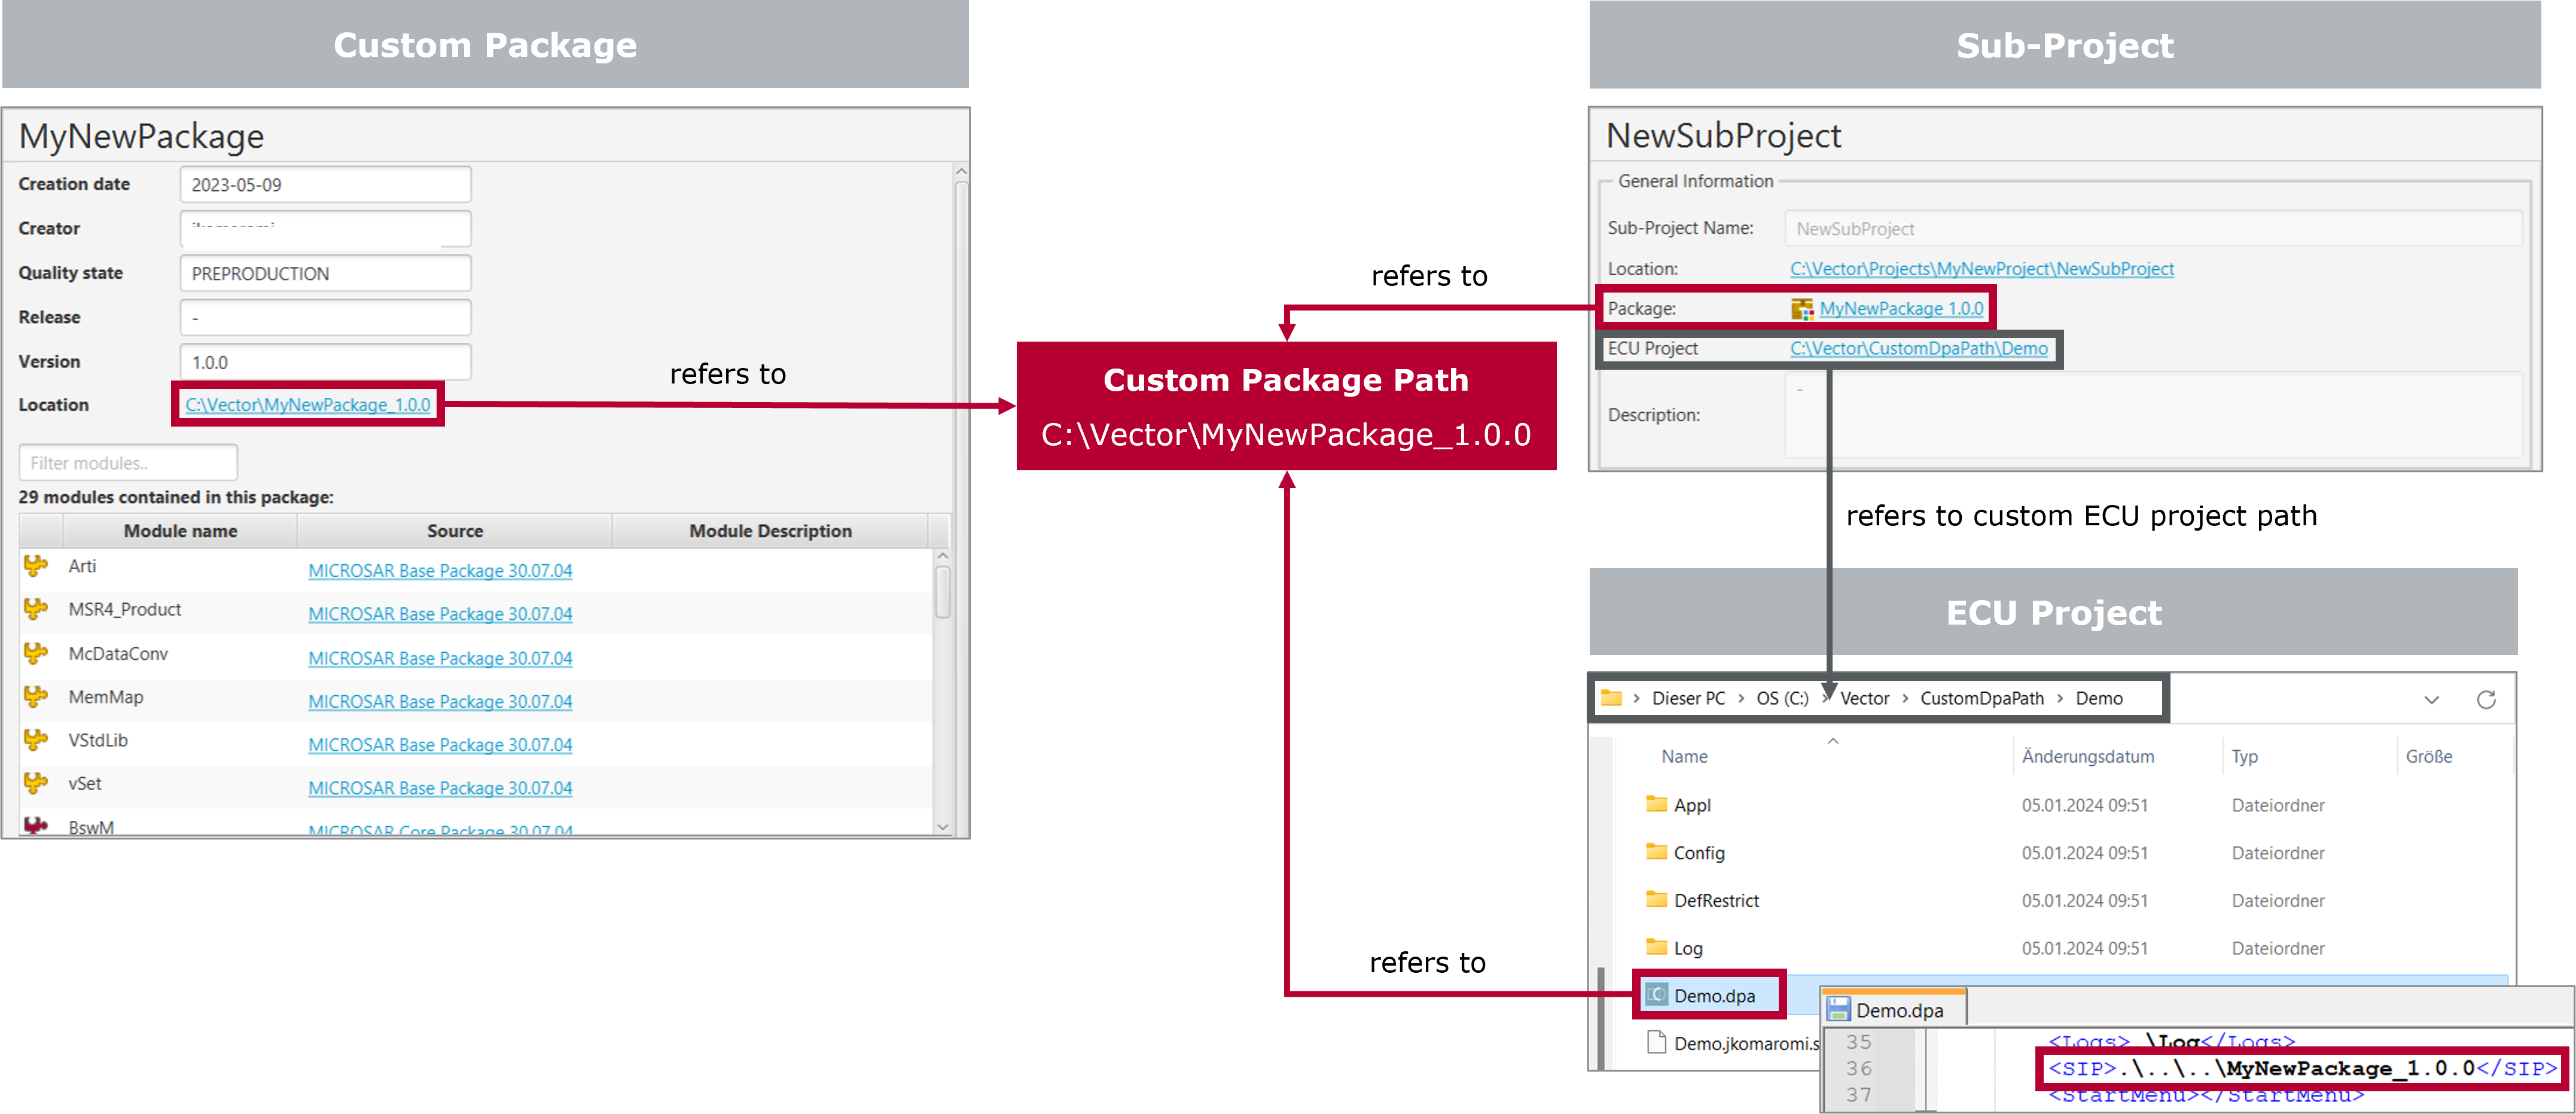The image size is (2576, 1114).
Task: Click line number 36 in editor
Action: (1858, 1068)
